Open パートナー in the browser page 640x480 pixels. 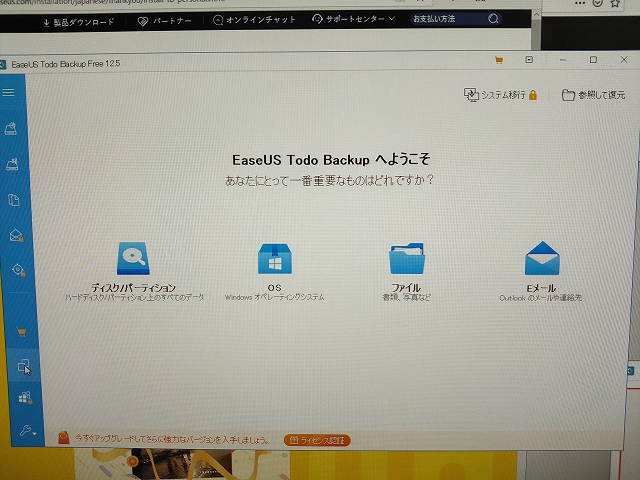click(x=164, y=21)
